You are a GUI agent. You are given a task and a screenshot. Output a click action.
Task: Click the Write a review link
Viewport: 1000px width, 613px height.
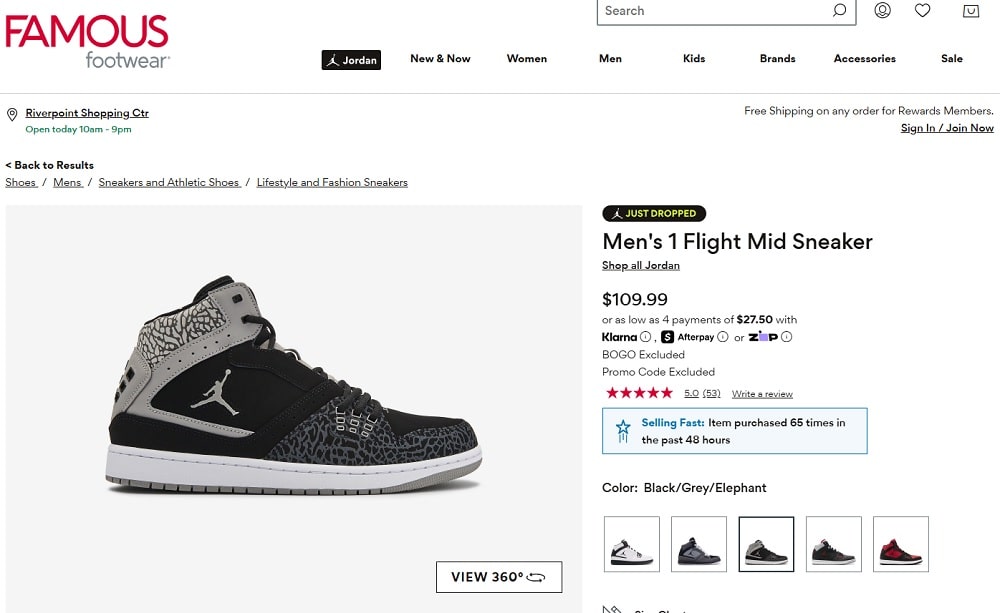pos(762,393)
